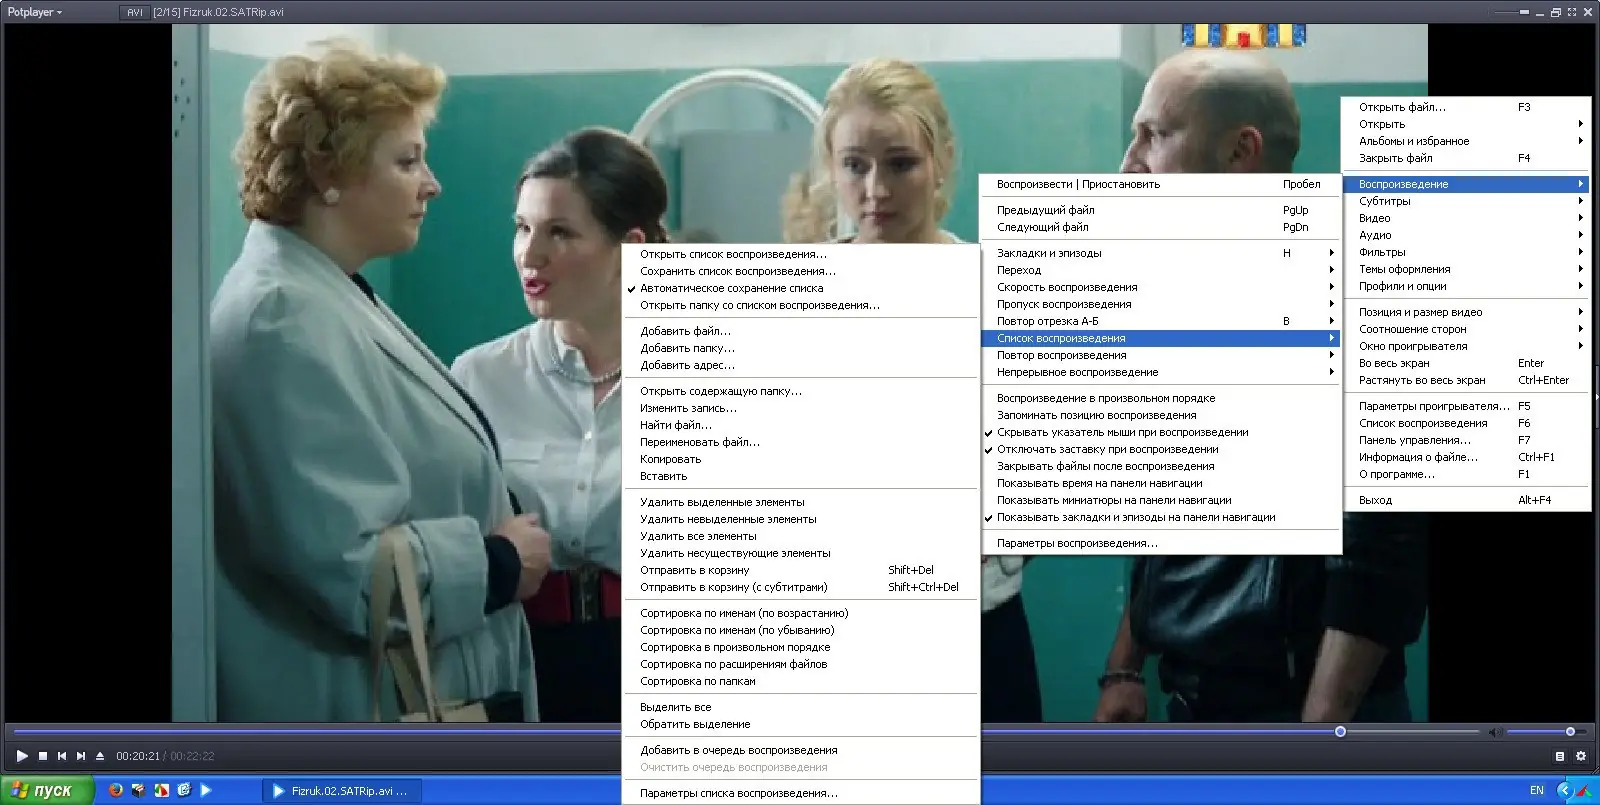
Task: Select Удалить все элементы entry
Action: pos(801,536)
